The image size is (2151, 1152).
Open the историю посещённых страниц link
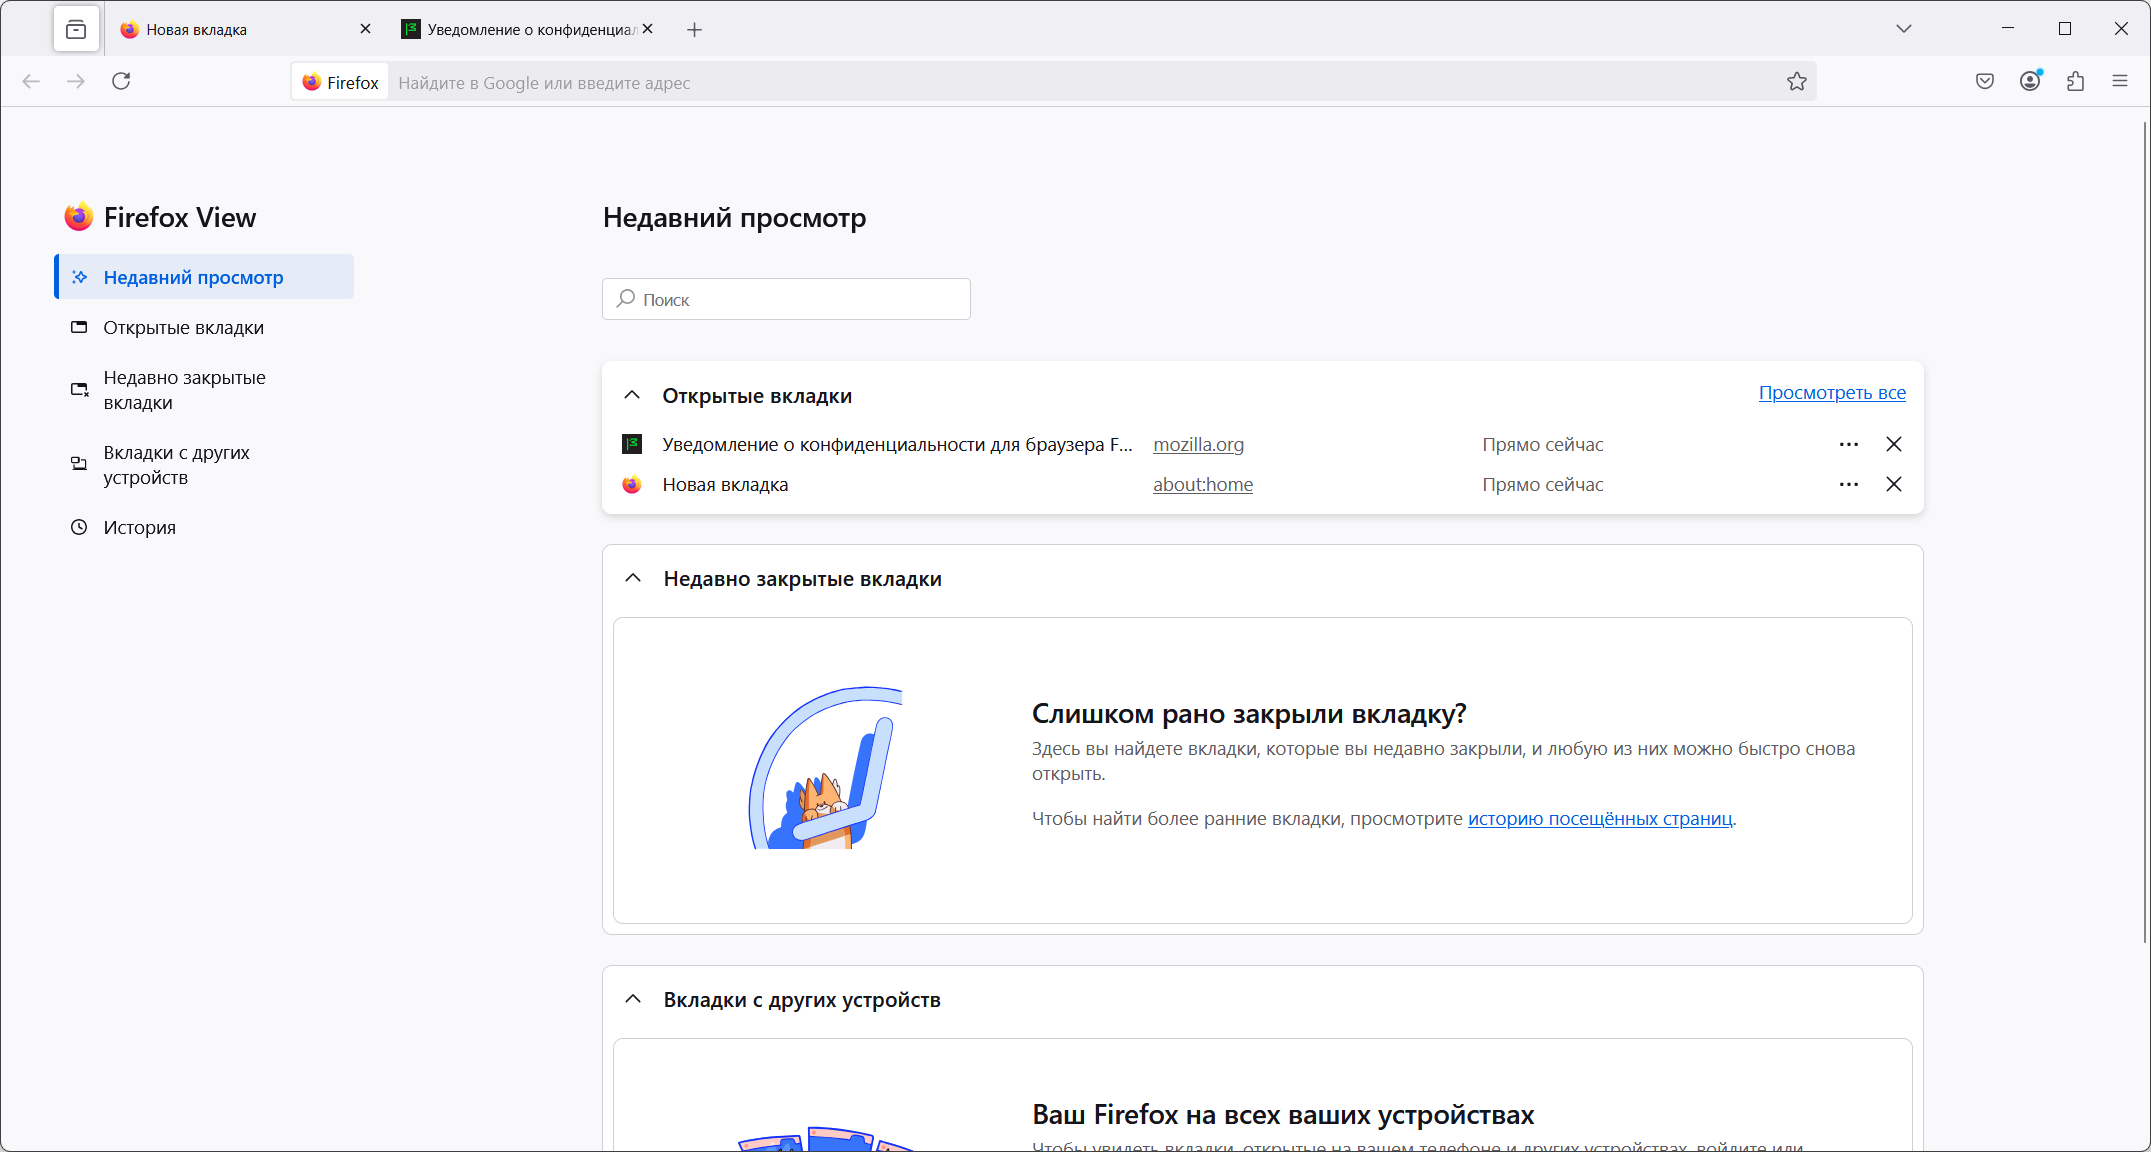coord(1600,818)
